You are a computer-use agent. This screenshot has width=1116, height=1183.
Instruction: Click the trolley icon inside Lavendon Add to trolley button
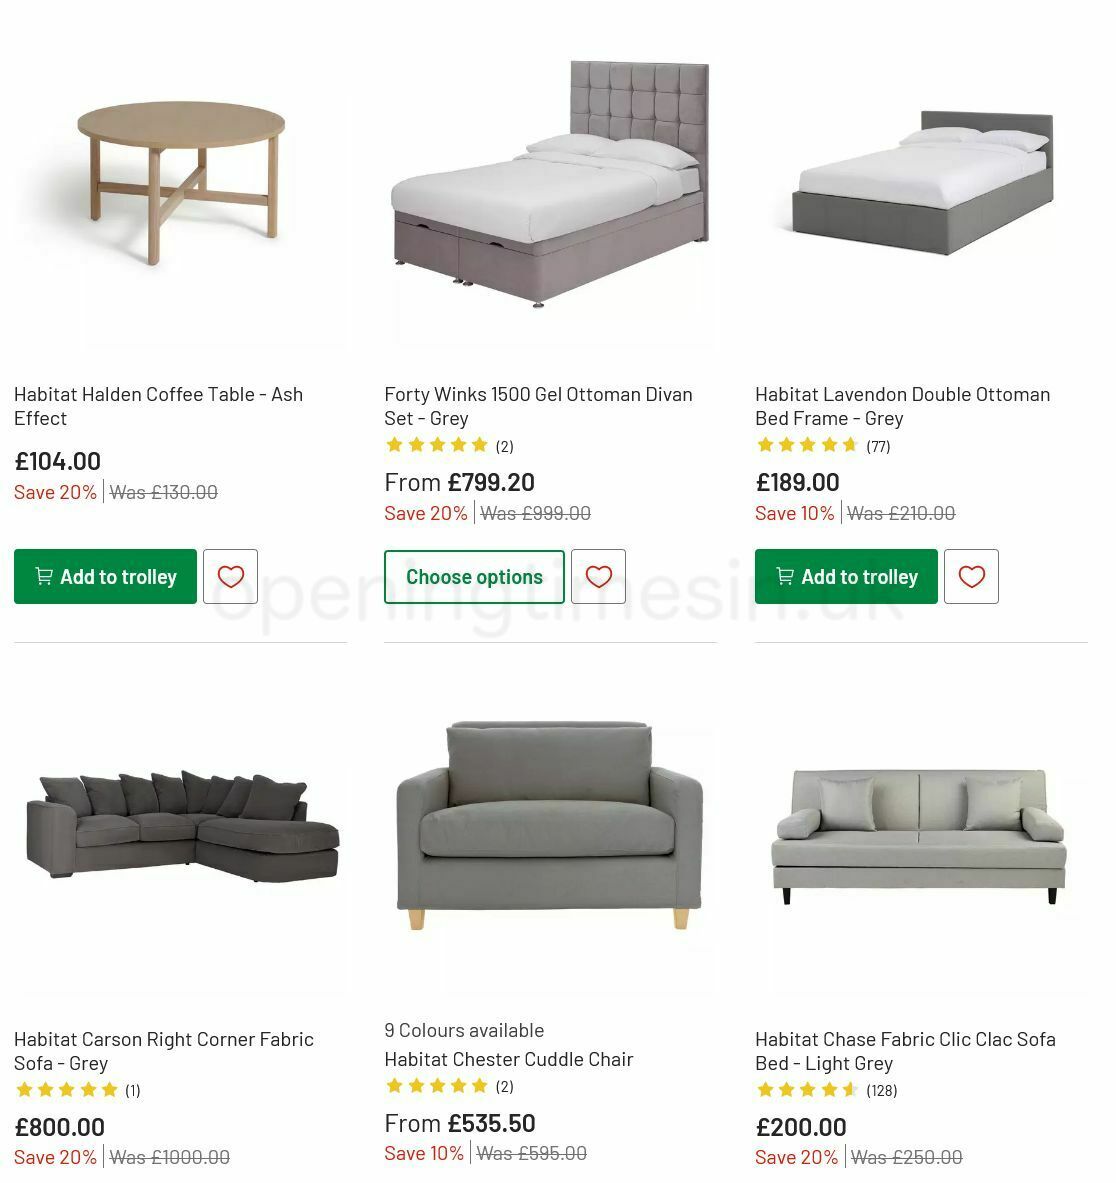(785, 576)
